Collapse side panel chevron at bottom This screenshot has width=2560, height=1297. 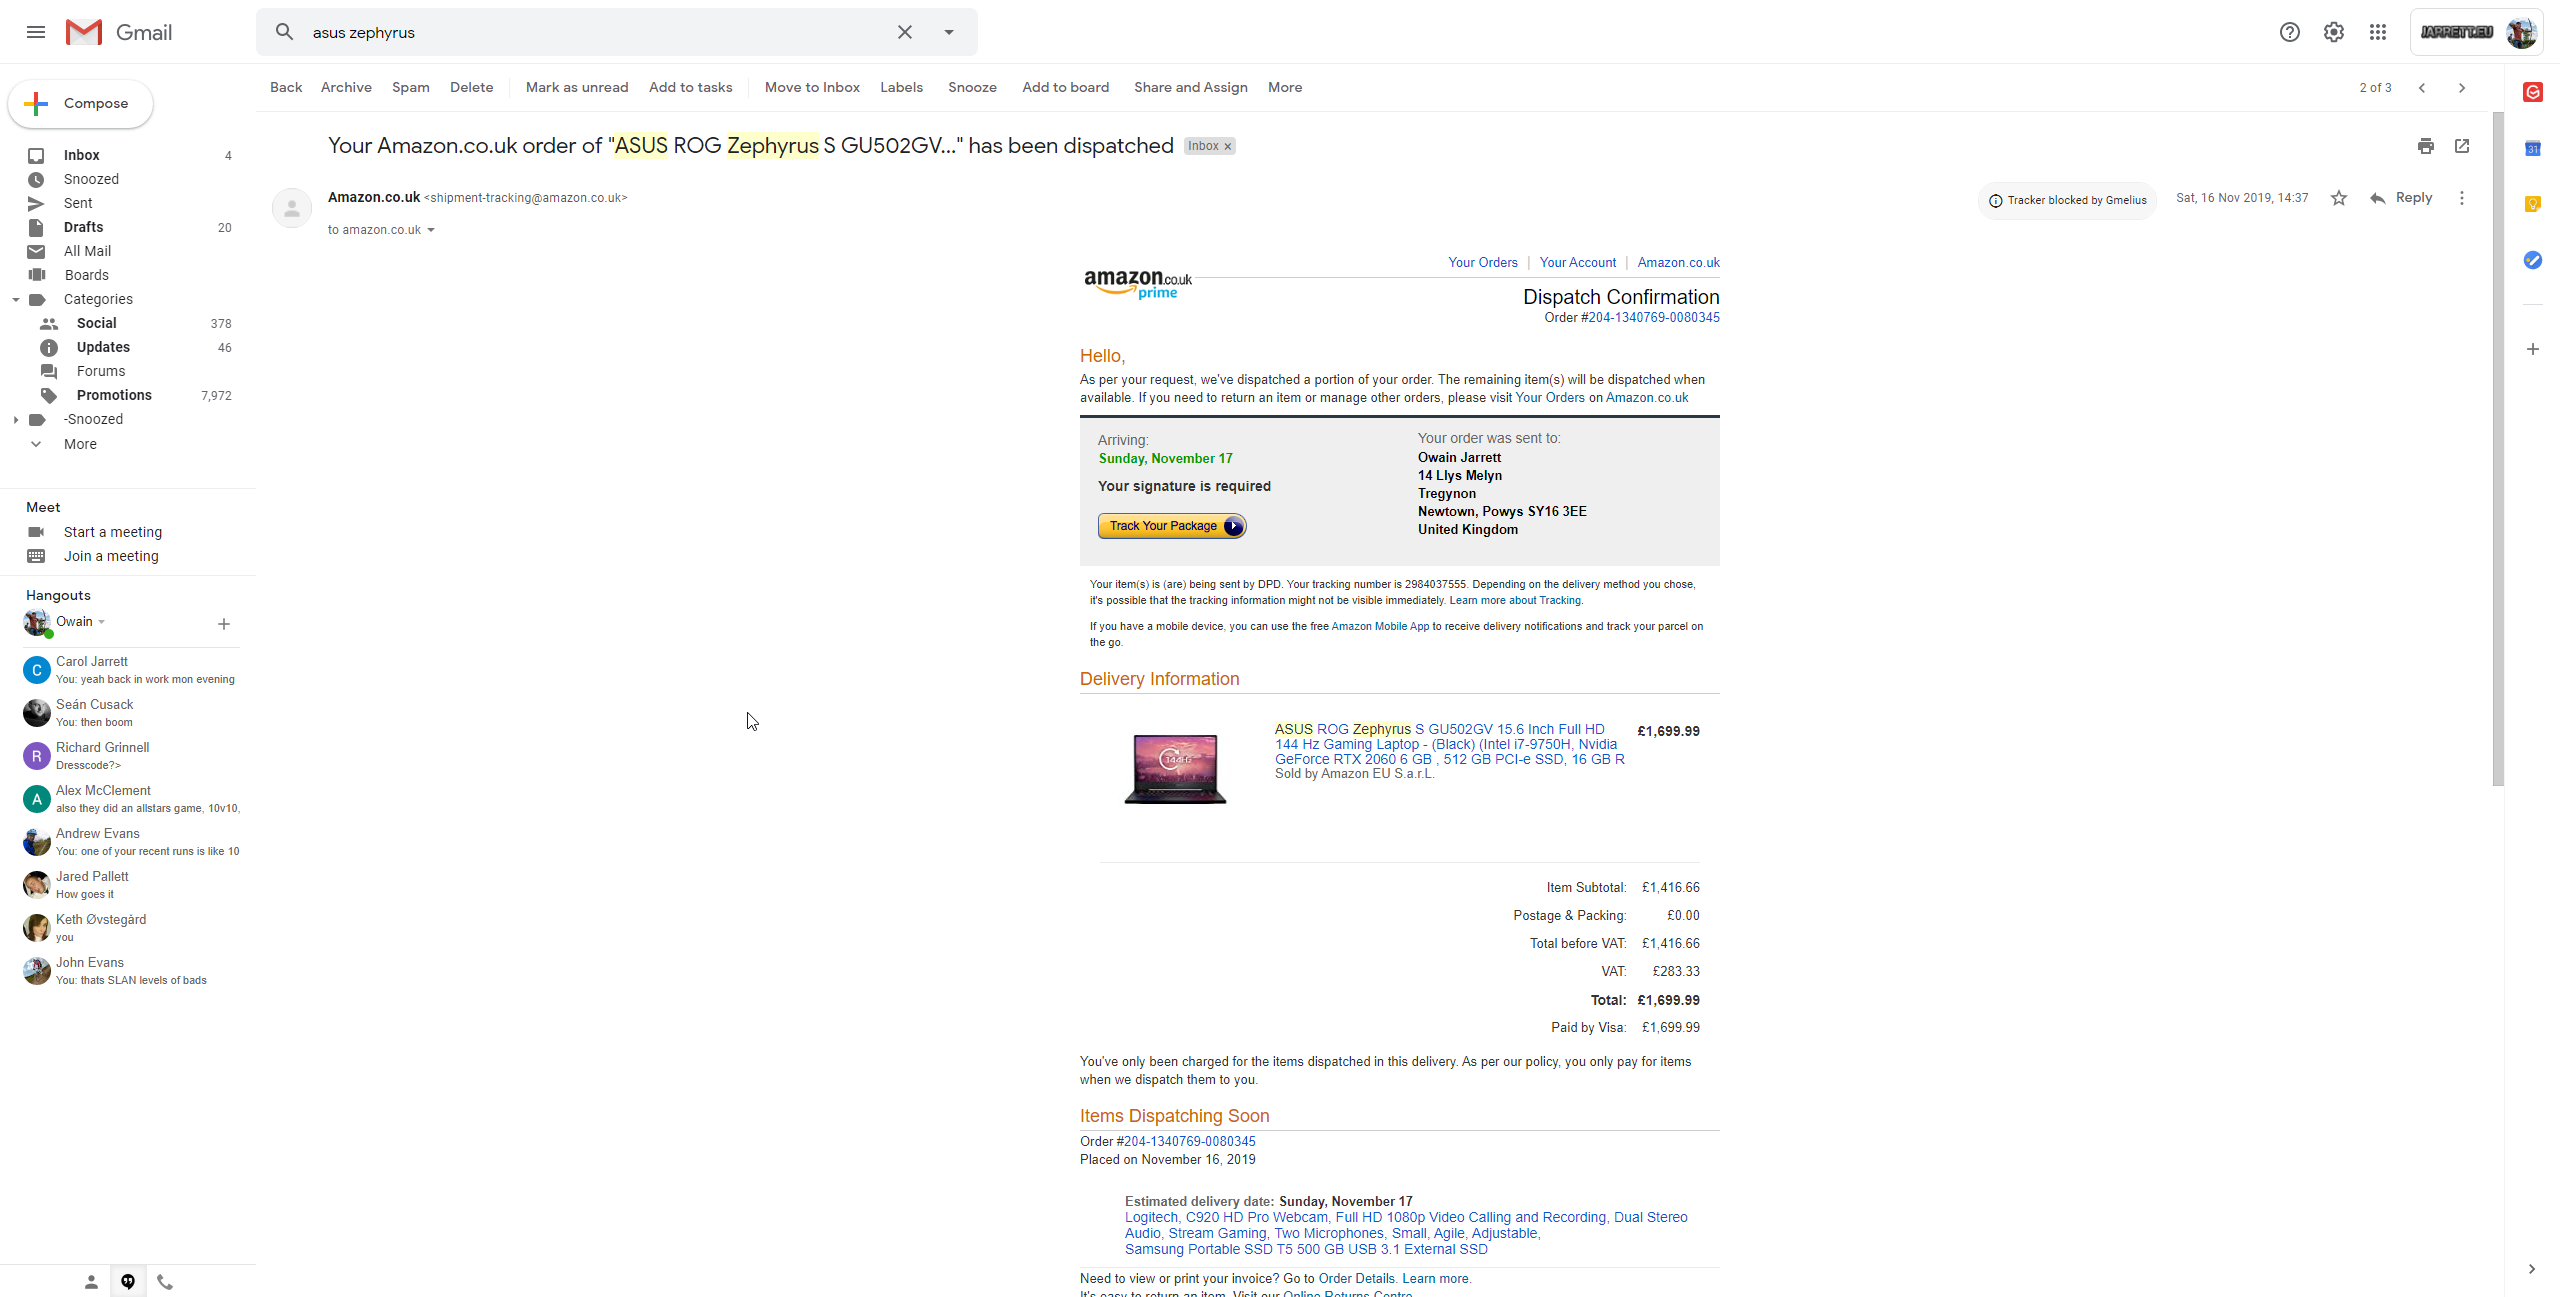click(x=2532, y=1269)
